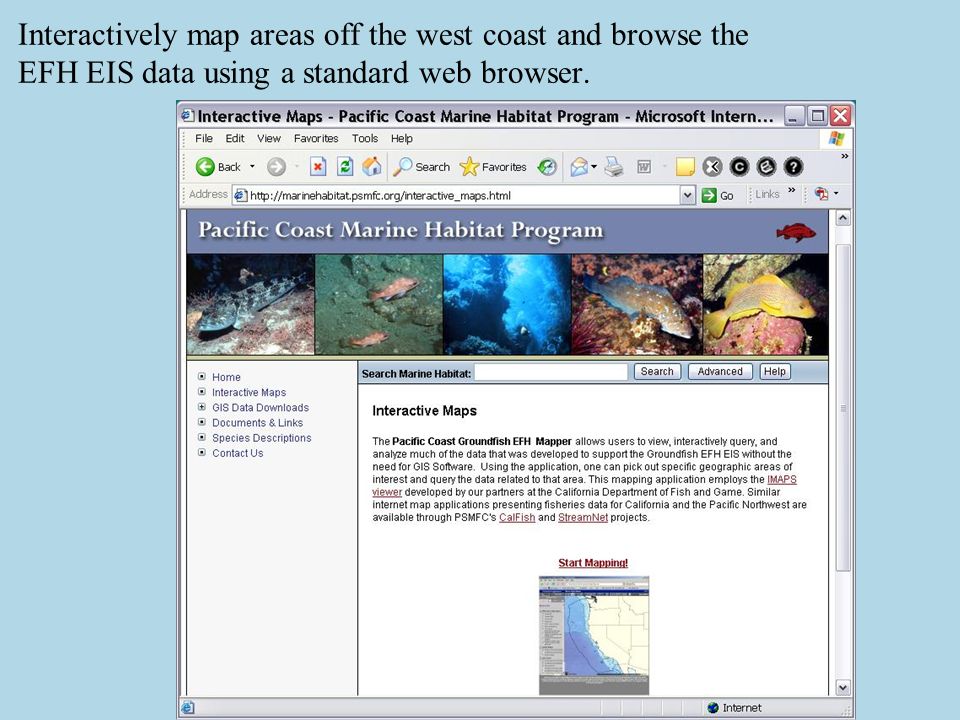Click the black circled e toolbar icon
The image size is (960, 720).
766,167
